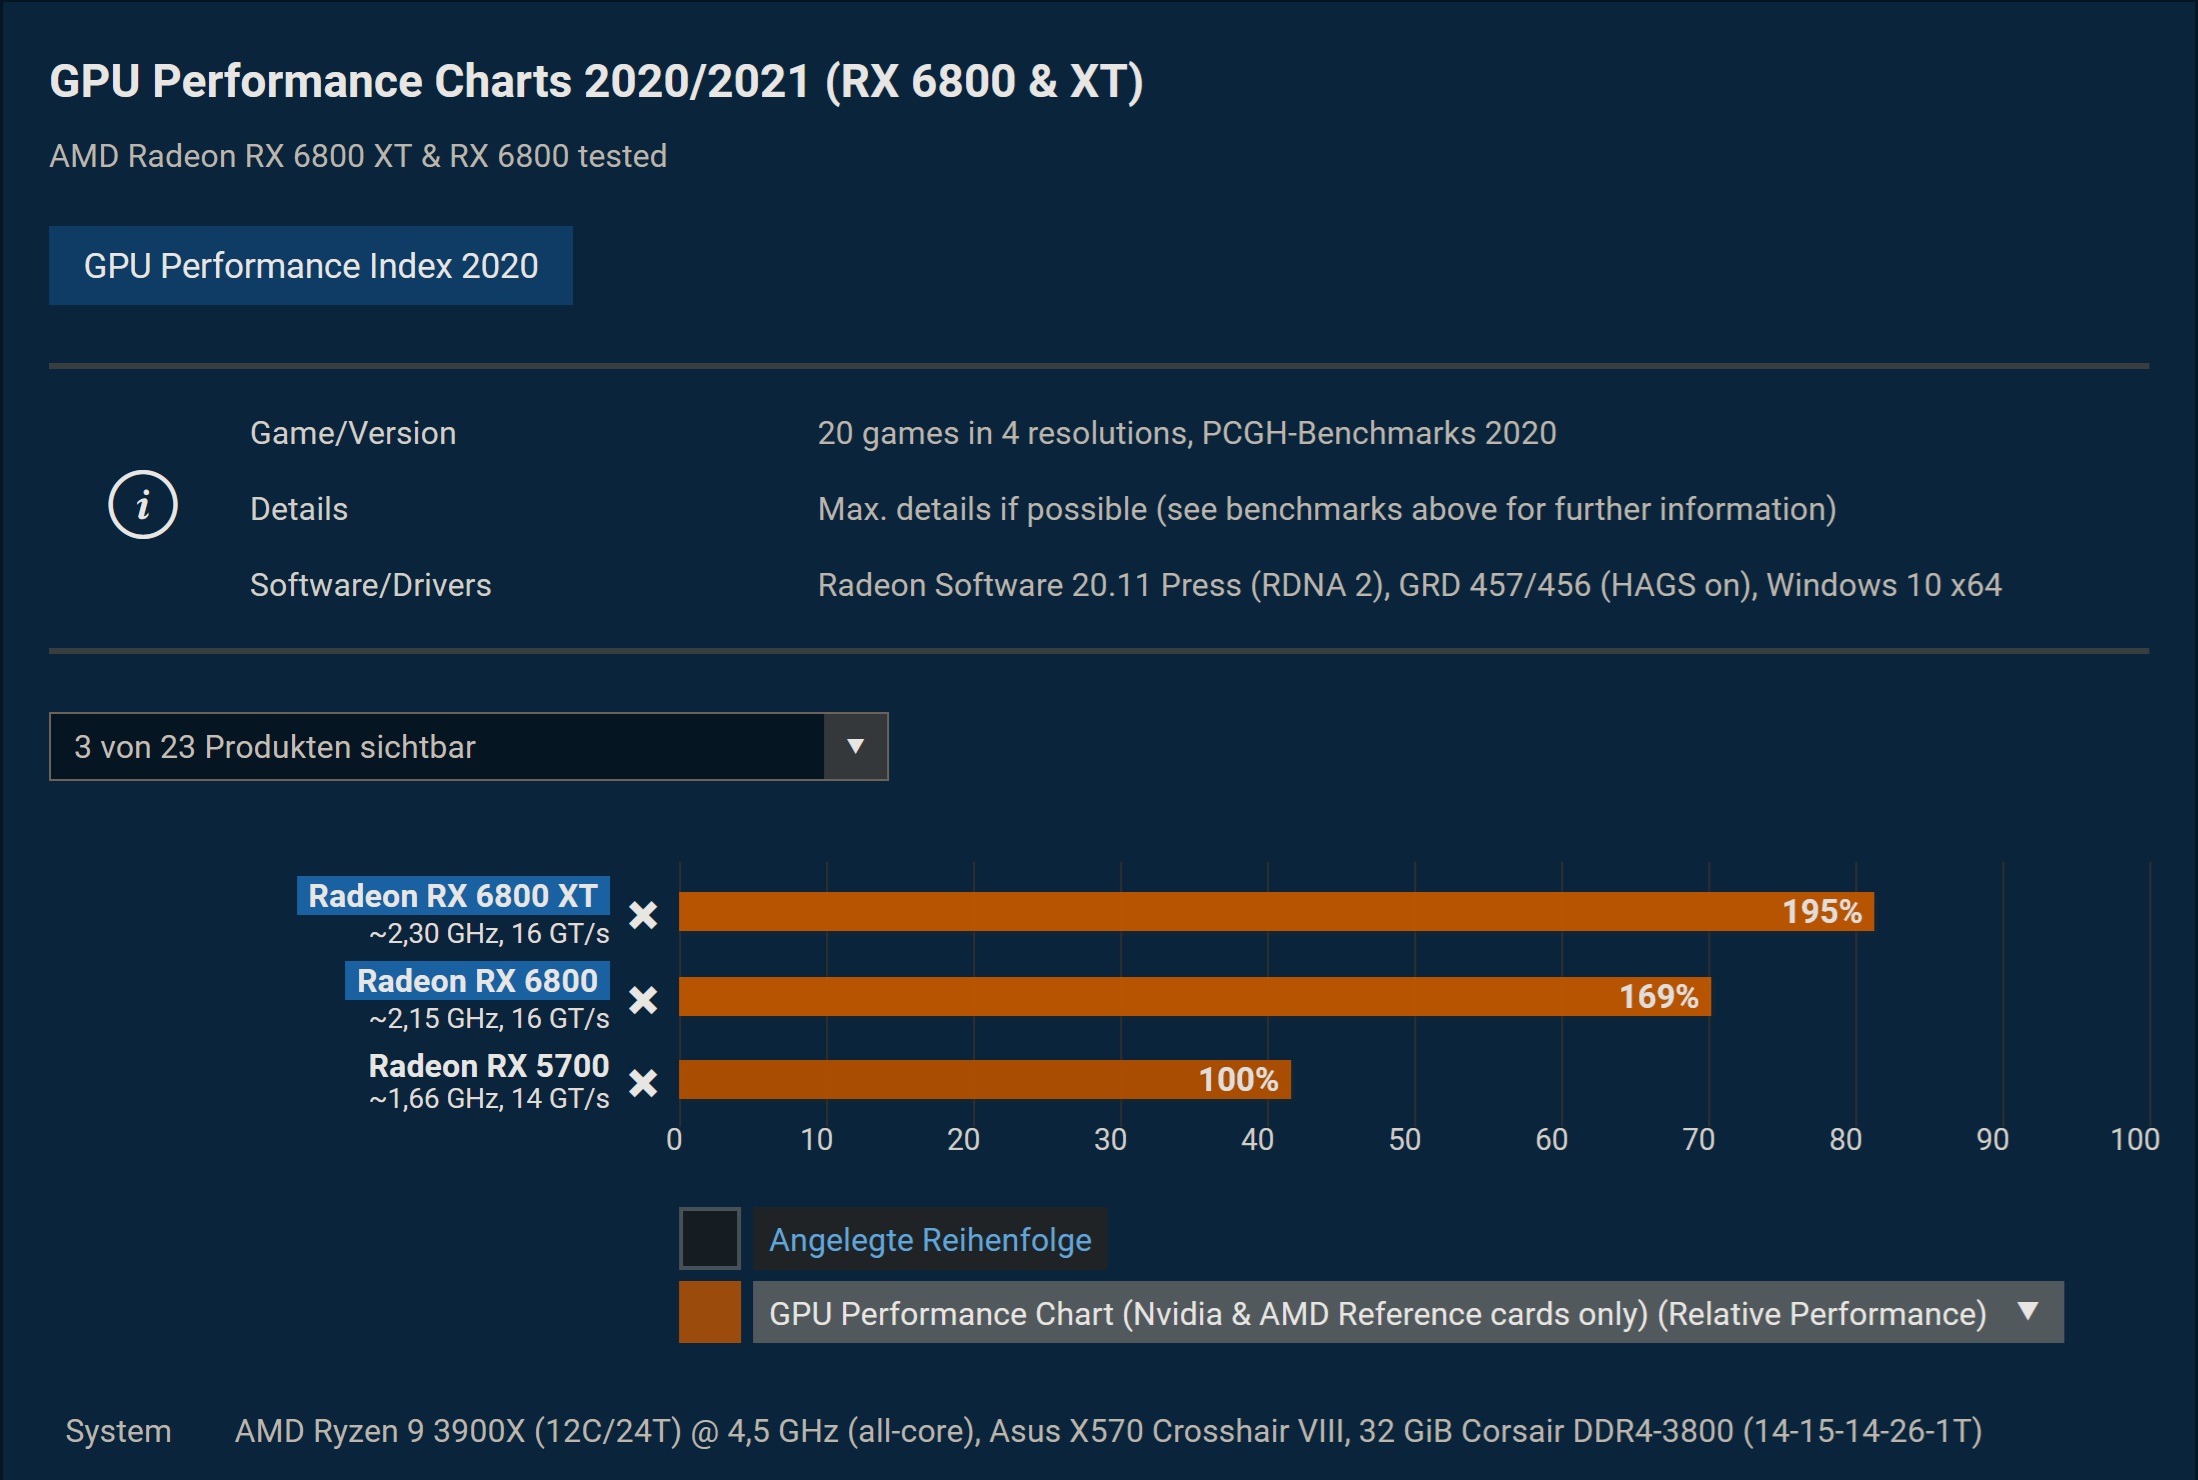Click the Software/Drivers label
Image resolution: width=2198 pixels, height=1480 pixels.
371,585
